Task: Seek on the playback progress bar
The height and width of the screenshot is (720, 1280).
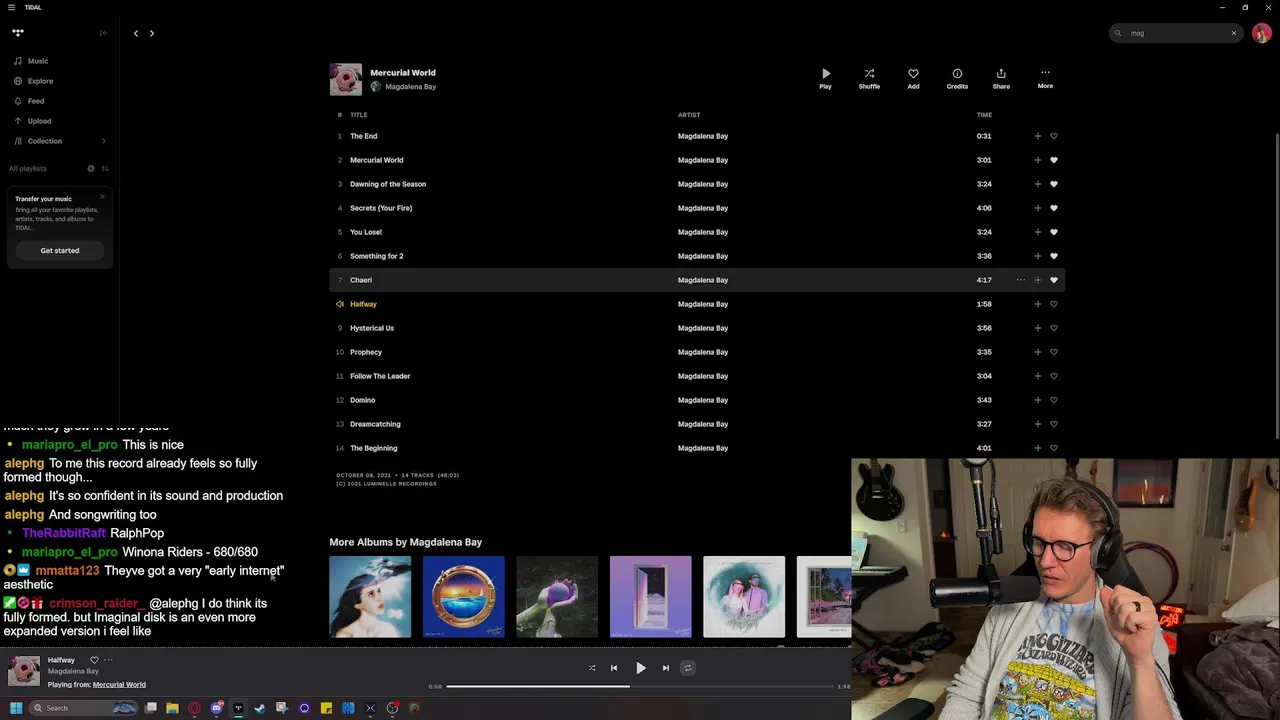Action: [x=640, y=686]
